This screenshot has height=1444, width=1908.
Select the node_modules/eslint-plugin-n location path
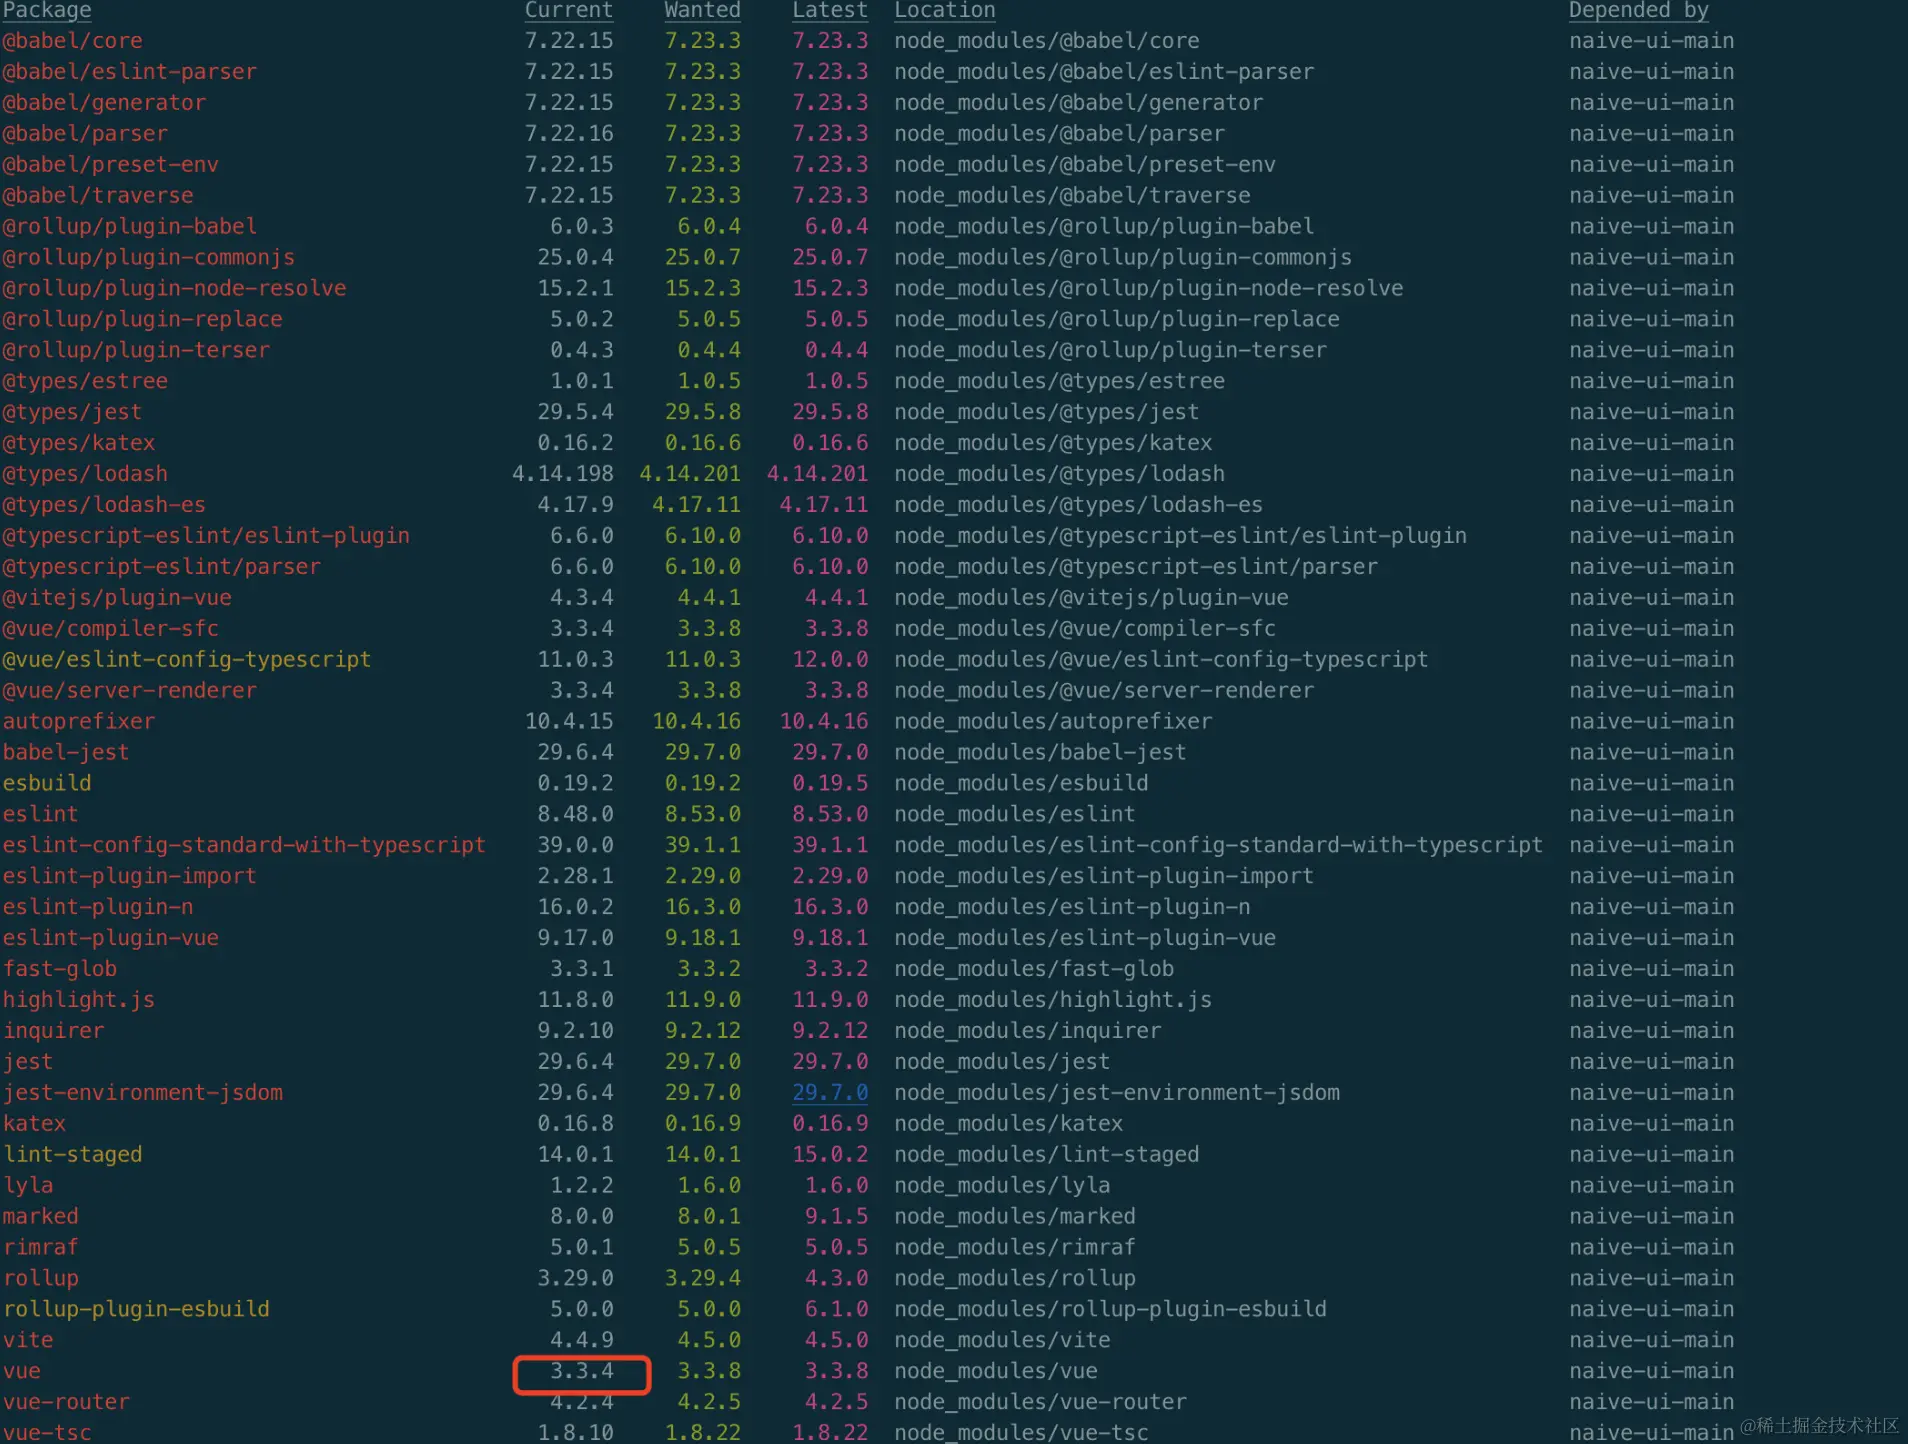[x=1072, y=907]
